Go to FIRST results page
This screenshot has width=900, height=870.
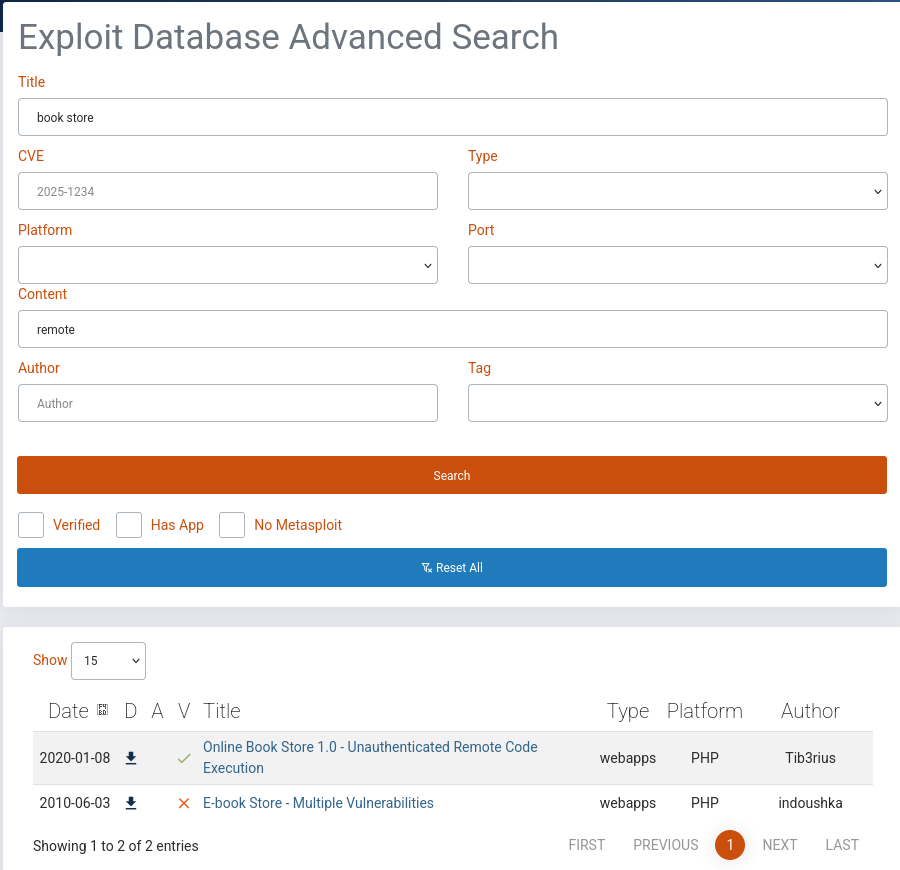click(587, 845)
